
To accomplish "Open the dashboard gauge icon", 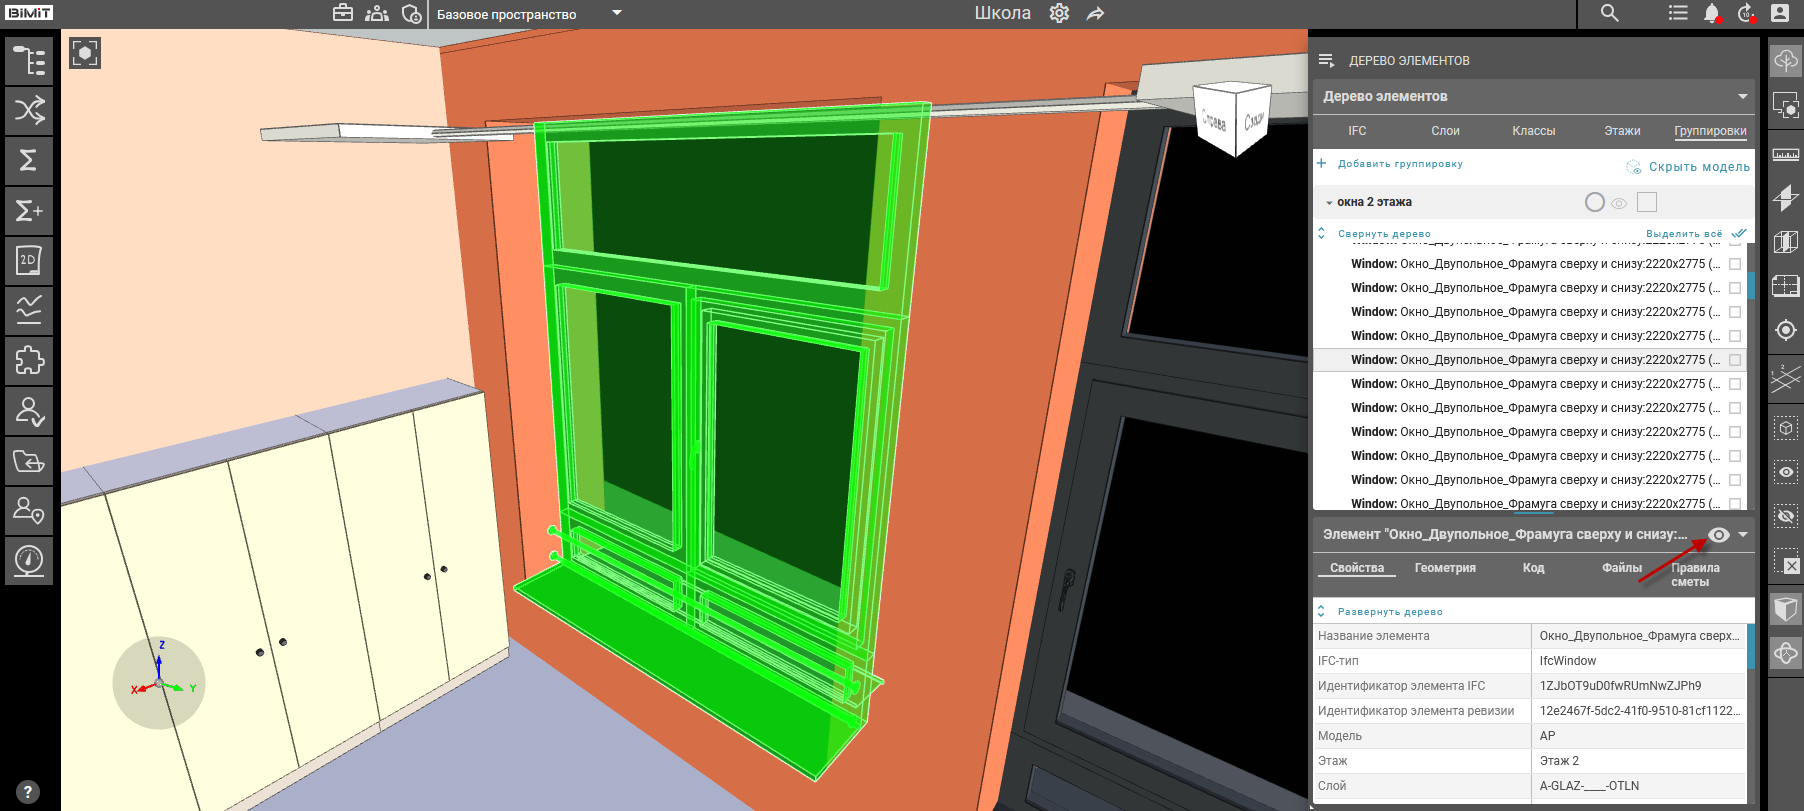I will [29, 560].
